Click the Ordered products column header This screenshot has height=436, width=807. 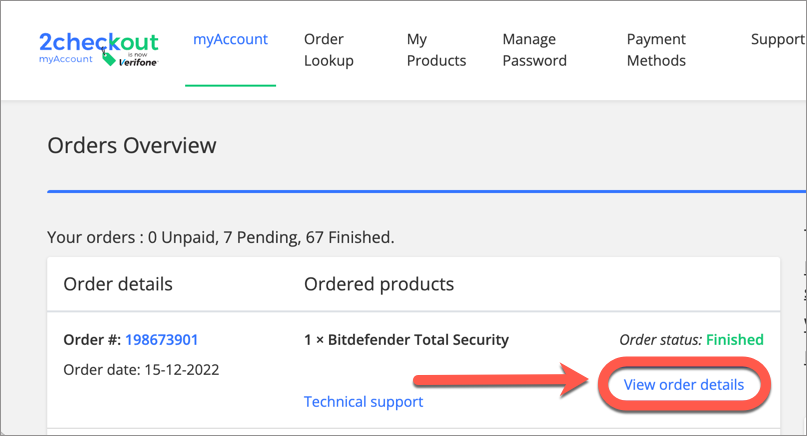pyautogui.click(x=379, y=284)
